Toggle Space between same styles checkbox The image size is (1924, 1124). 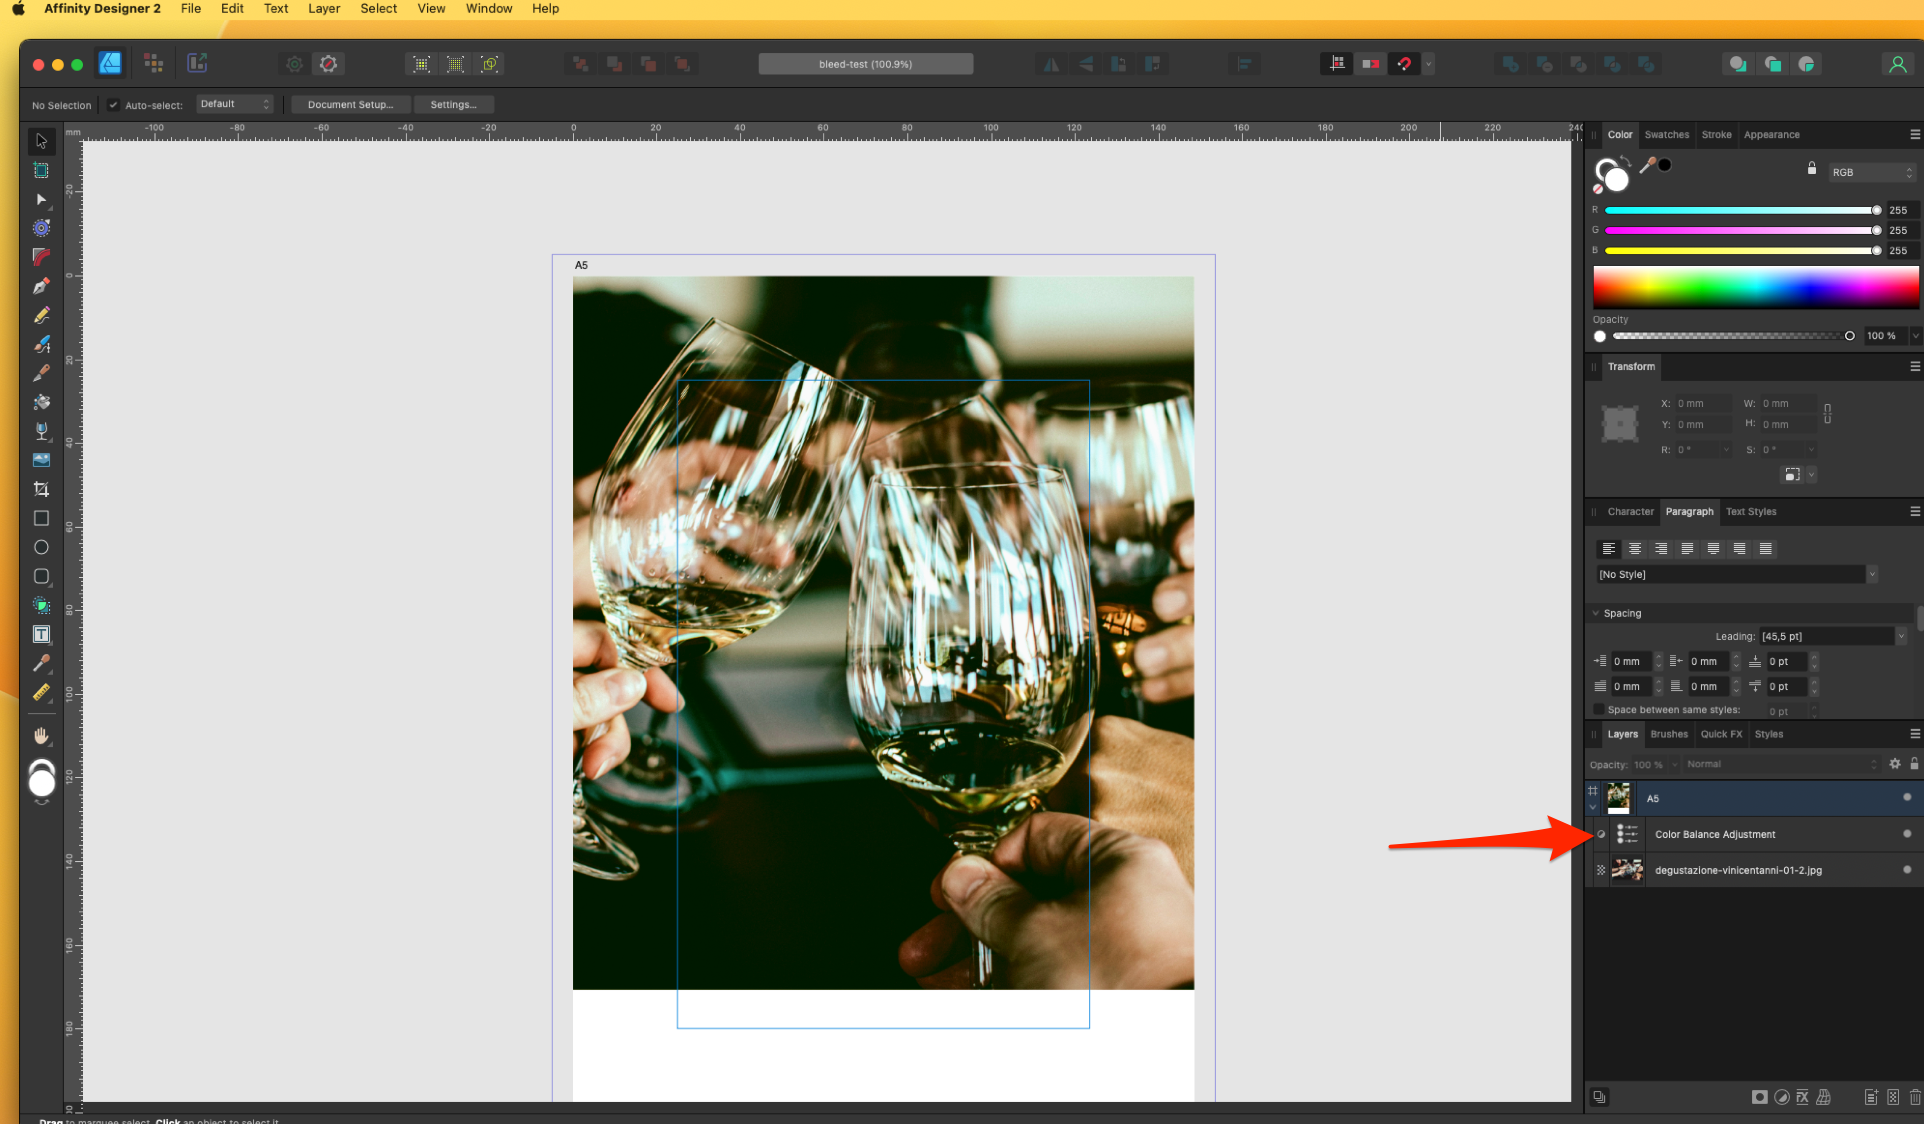coord(1599,709)
